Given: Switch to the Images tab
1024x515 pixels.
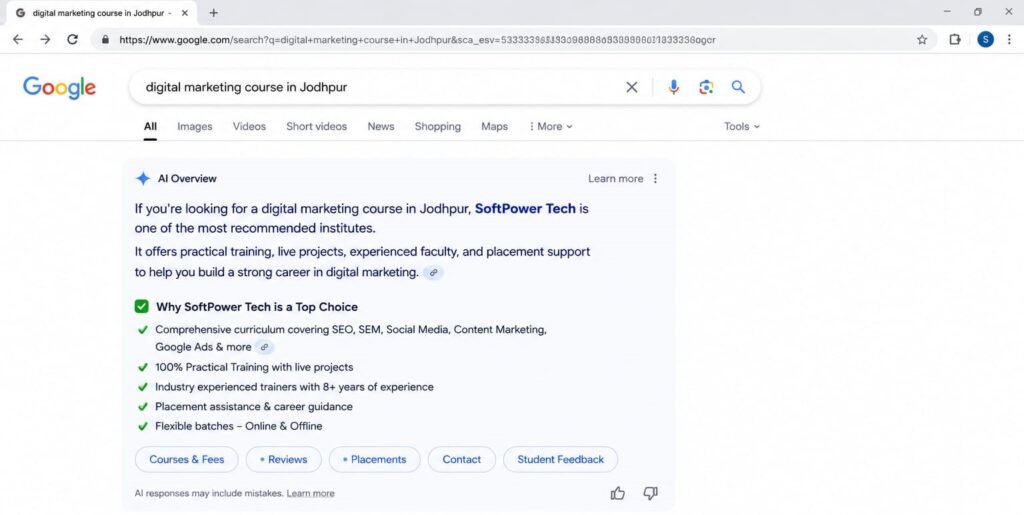Looking at the screenshot, I should click(x=195, y=127).
